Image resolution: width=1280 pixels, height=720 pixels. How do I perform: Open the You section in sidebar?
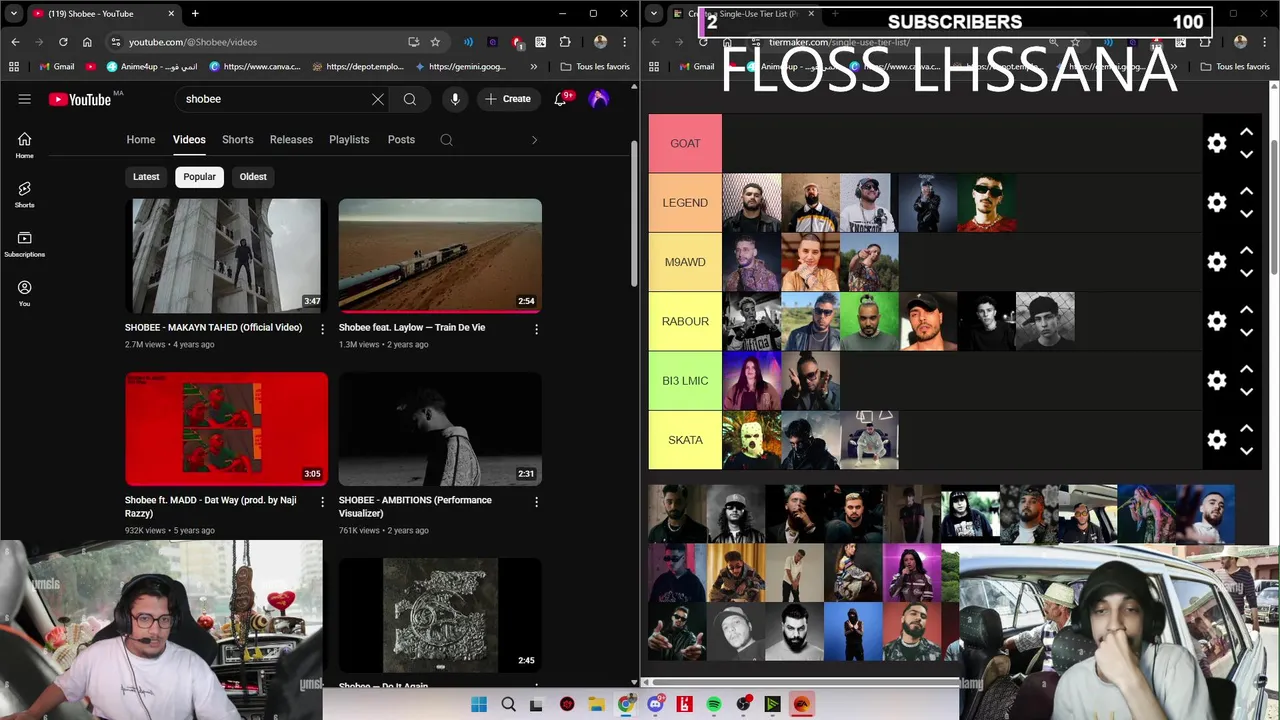[x=24, y=294]
